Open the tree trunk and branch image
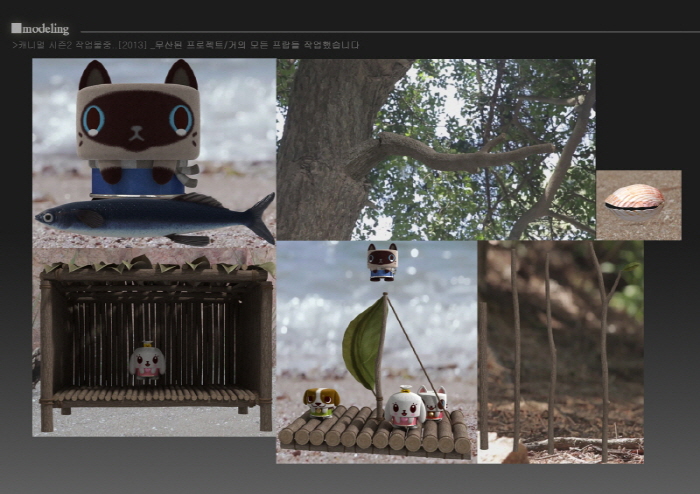 click(x=436, y=149)
